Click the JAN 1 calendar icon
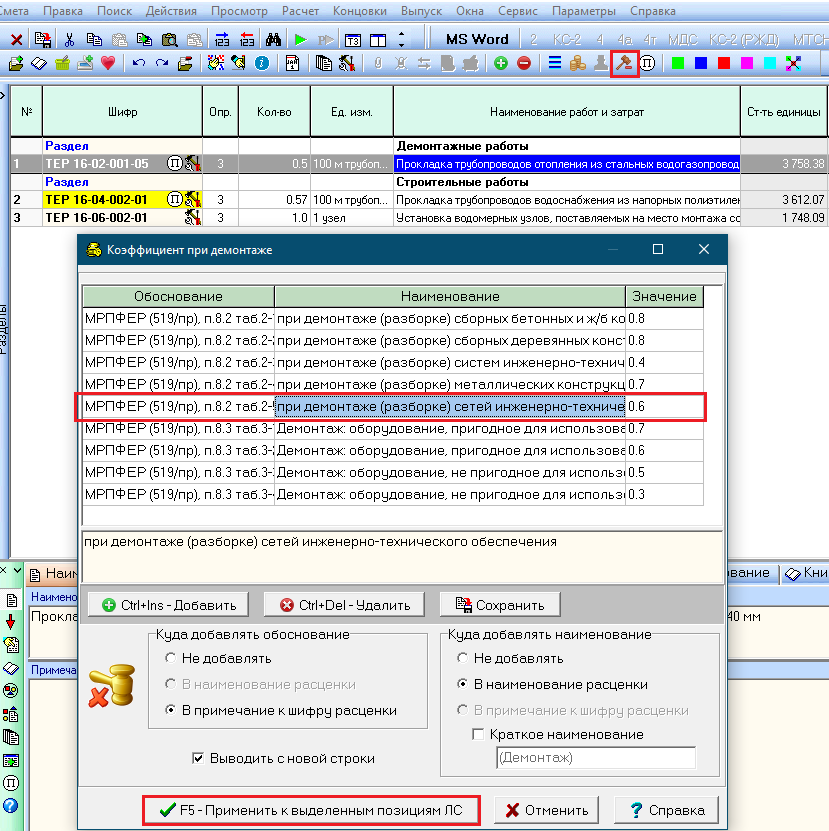 tap(292, 64)
